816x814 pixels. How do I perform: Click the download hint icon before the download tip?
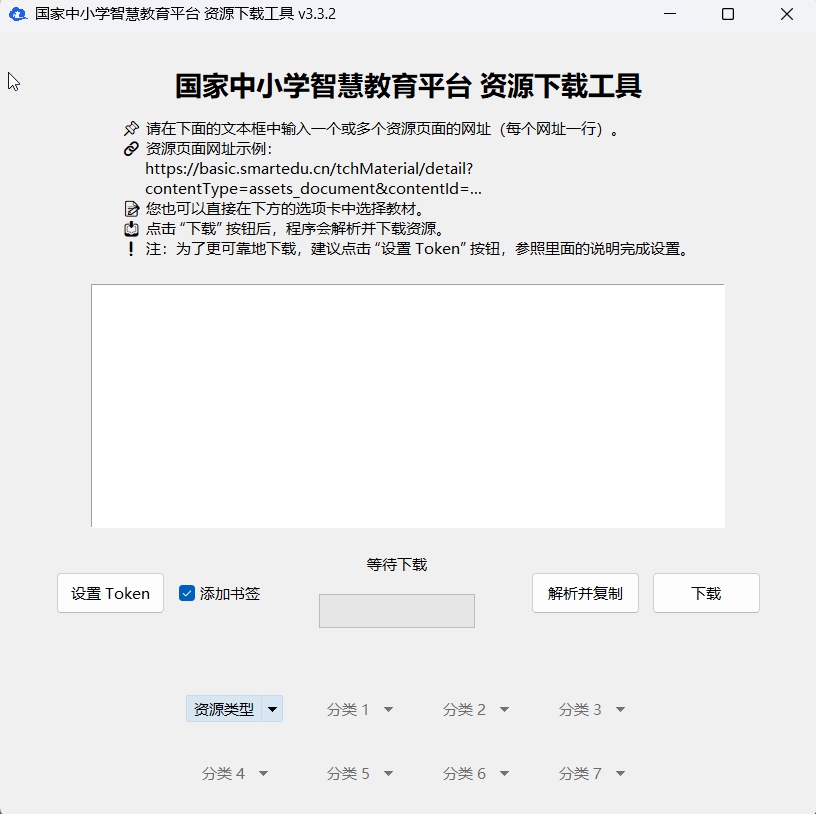point(131,229)
